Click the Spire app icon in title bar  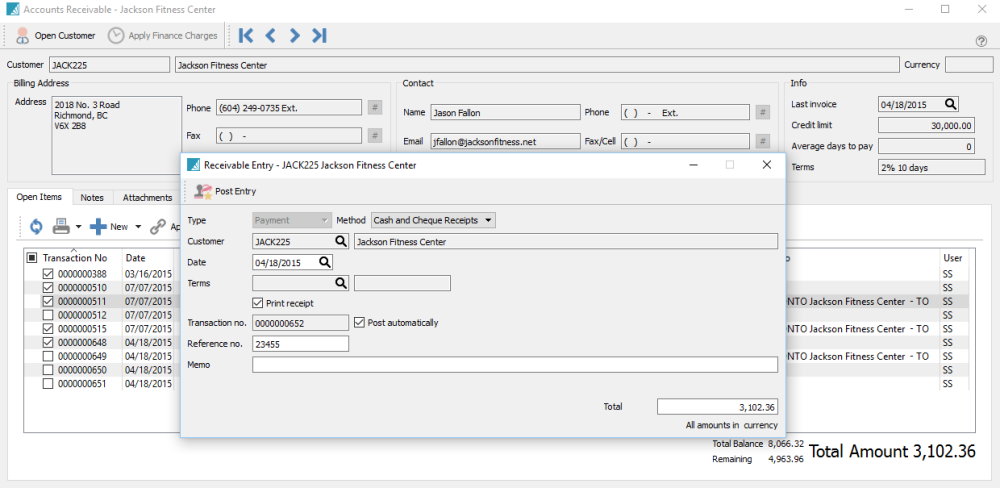11,10
